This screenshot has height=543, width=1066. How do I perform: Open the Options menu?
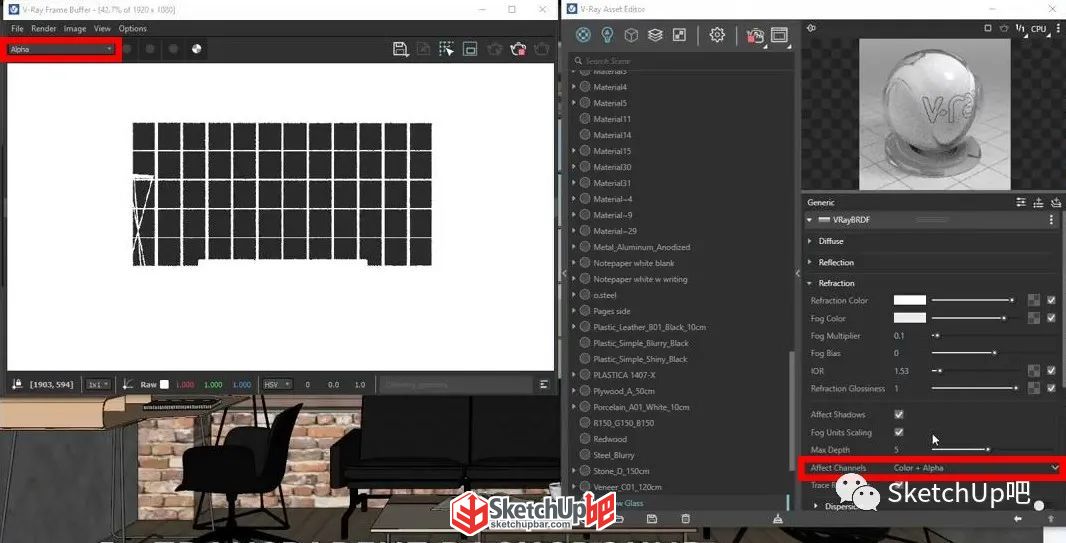[133, 29]
